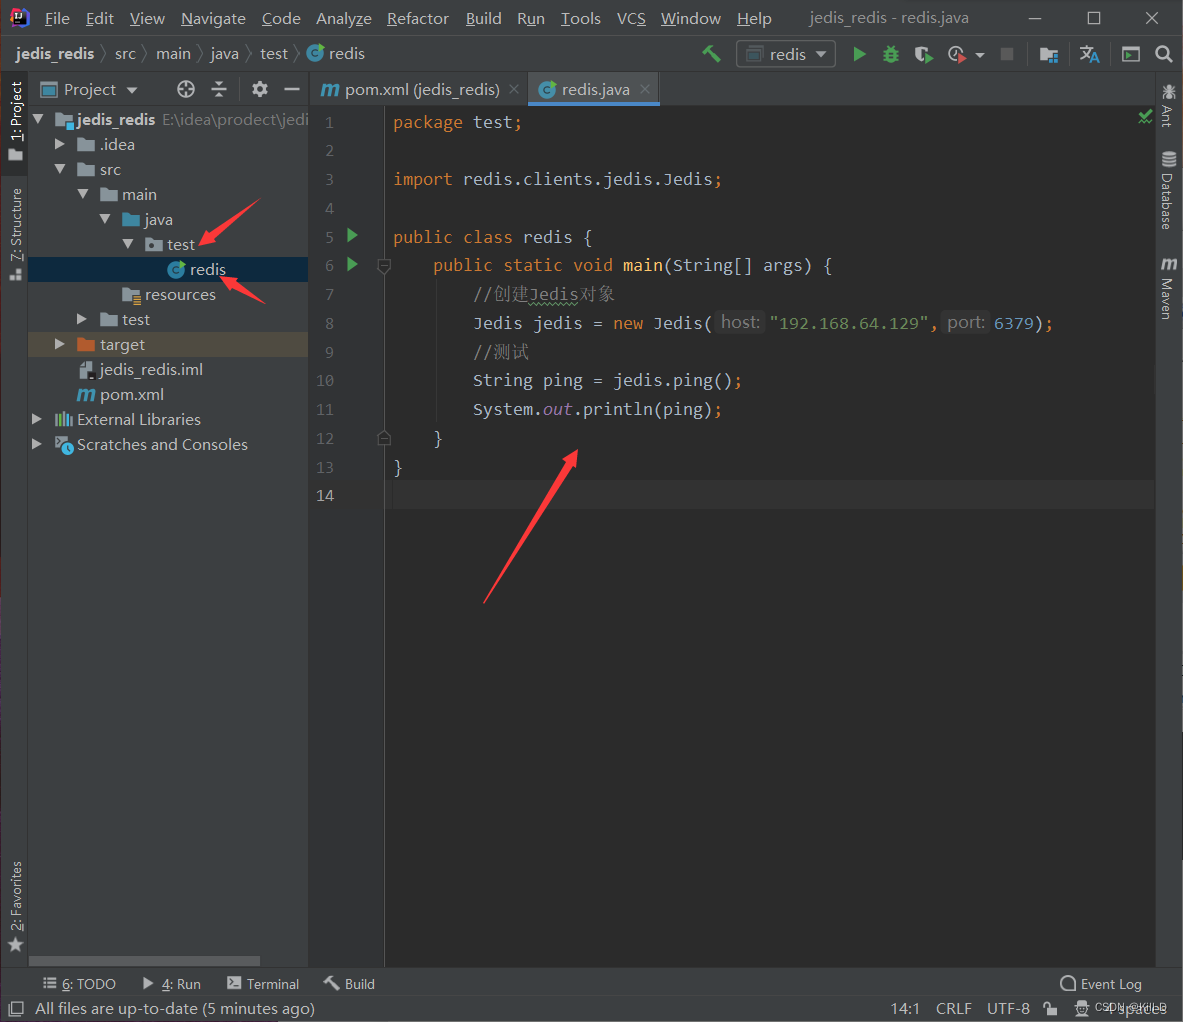Open the Terminal tool window

coord(263,984)
